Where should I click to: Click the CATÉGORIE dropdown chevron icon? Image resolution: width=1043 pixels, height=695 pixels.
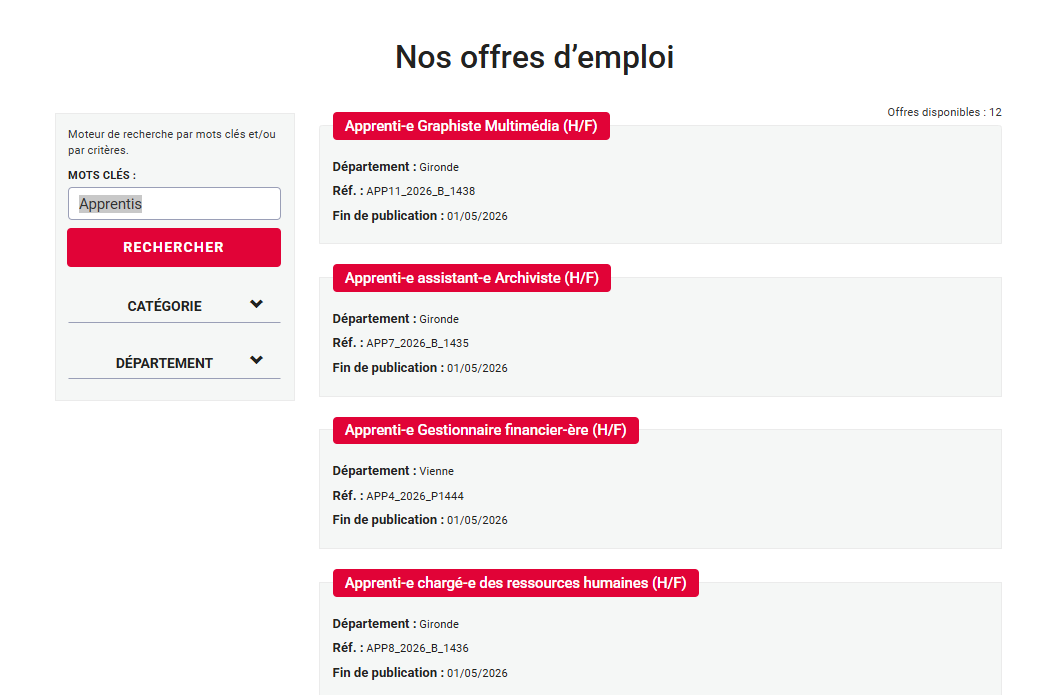pyautogui.click(x=258, y=304)
